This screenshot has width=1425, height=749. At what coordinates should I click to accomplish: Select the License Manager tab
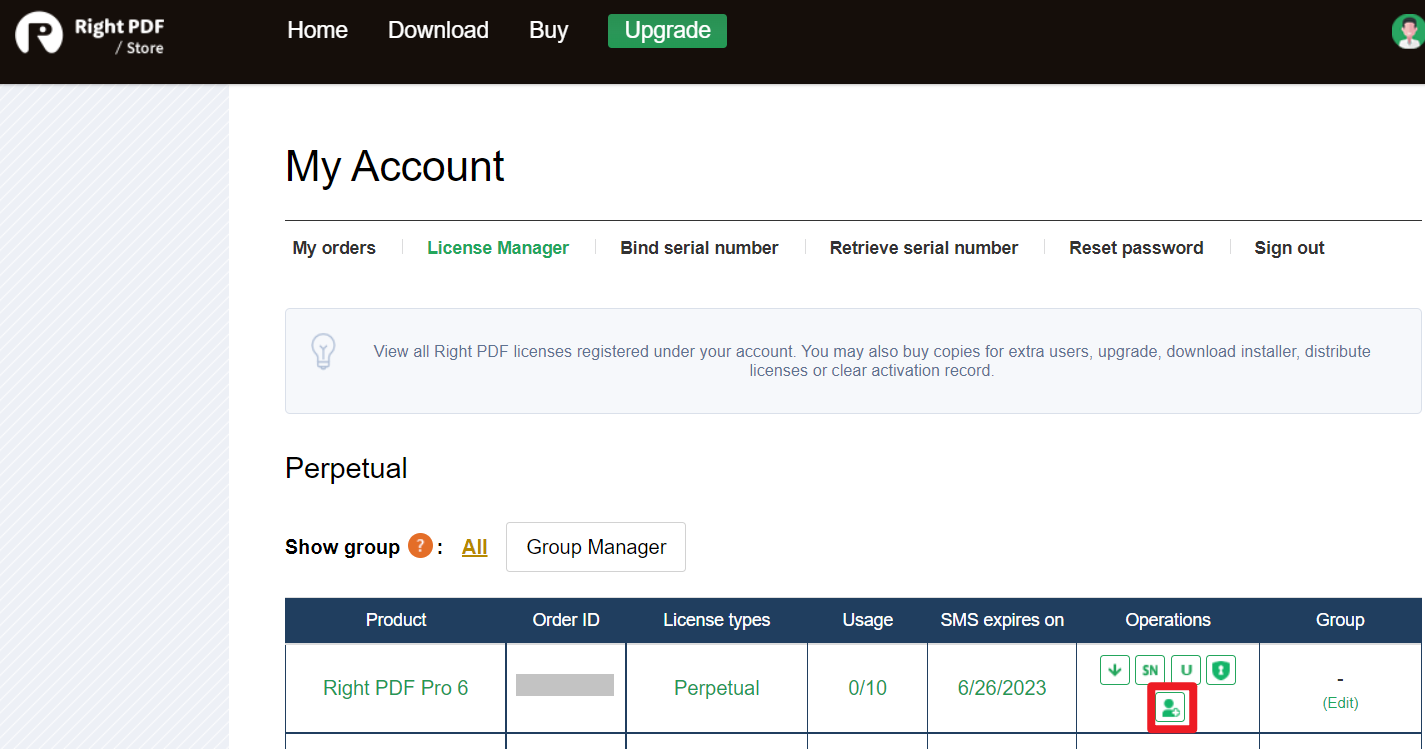point(498,248)
